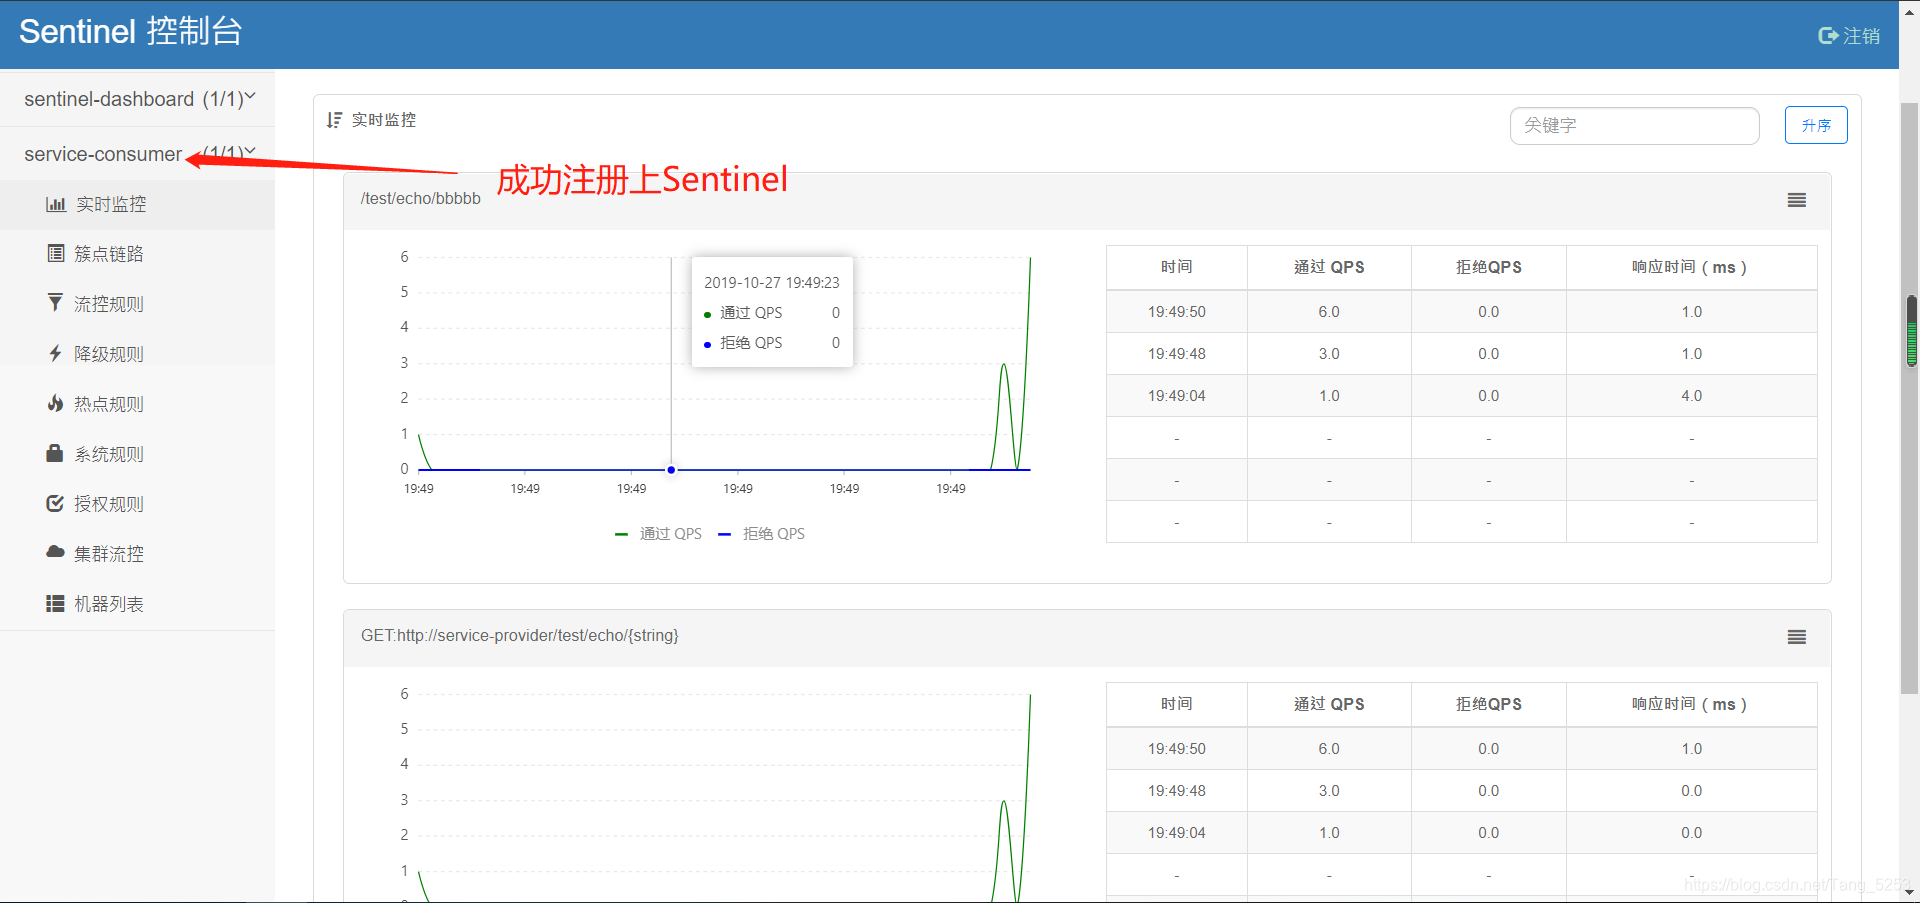Click 通过 QPS column header in first table

tap(1329, 267)
